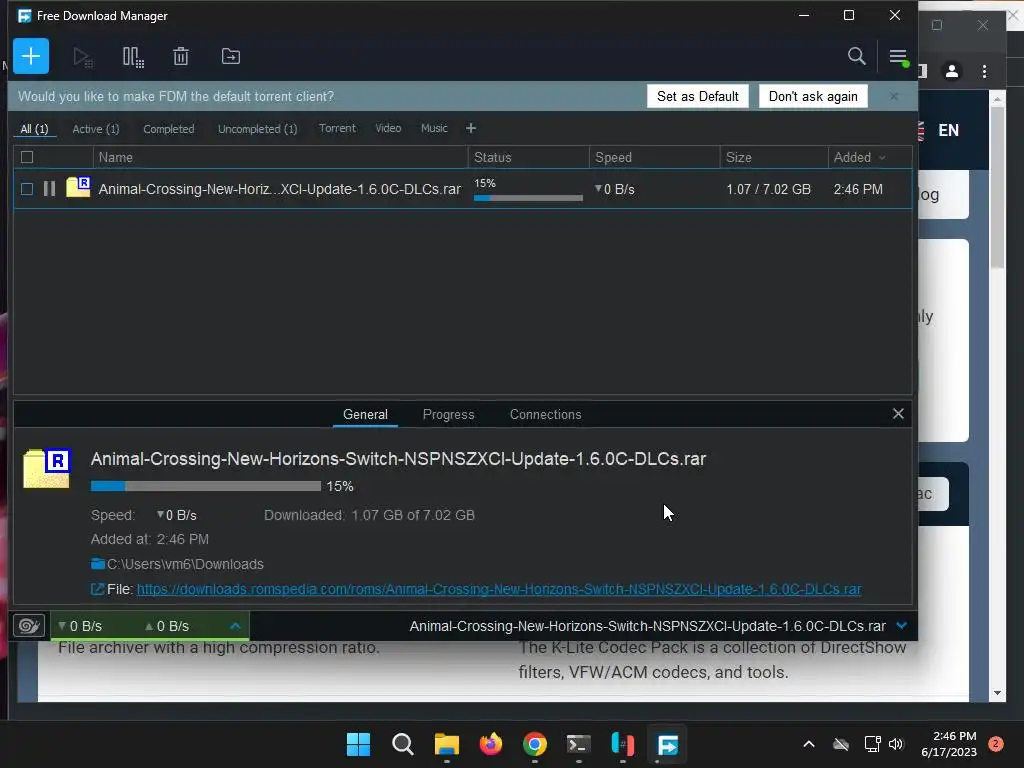Click the Pause selected downloads toolbar icon
Viewport: 1024px width, 768px height.
point(133,57)
